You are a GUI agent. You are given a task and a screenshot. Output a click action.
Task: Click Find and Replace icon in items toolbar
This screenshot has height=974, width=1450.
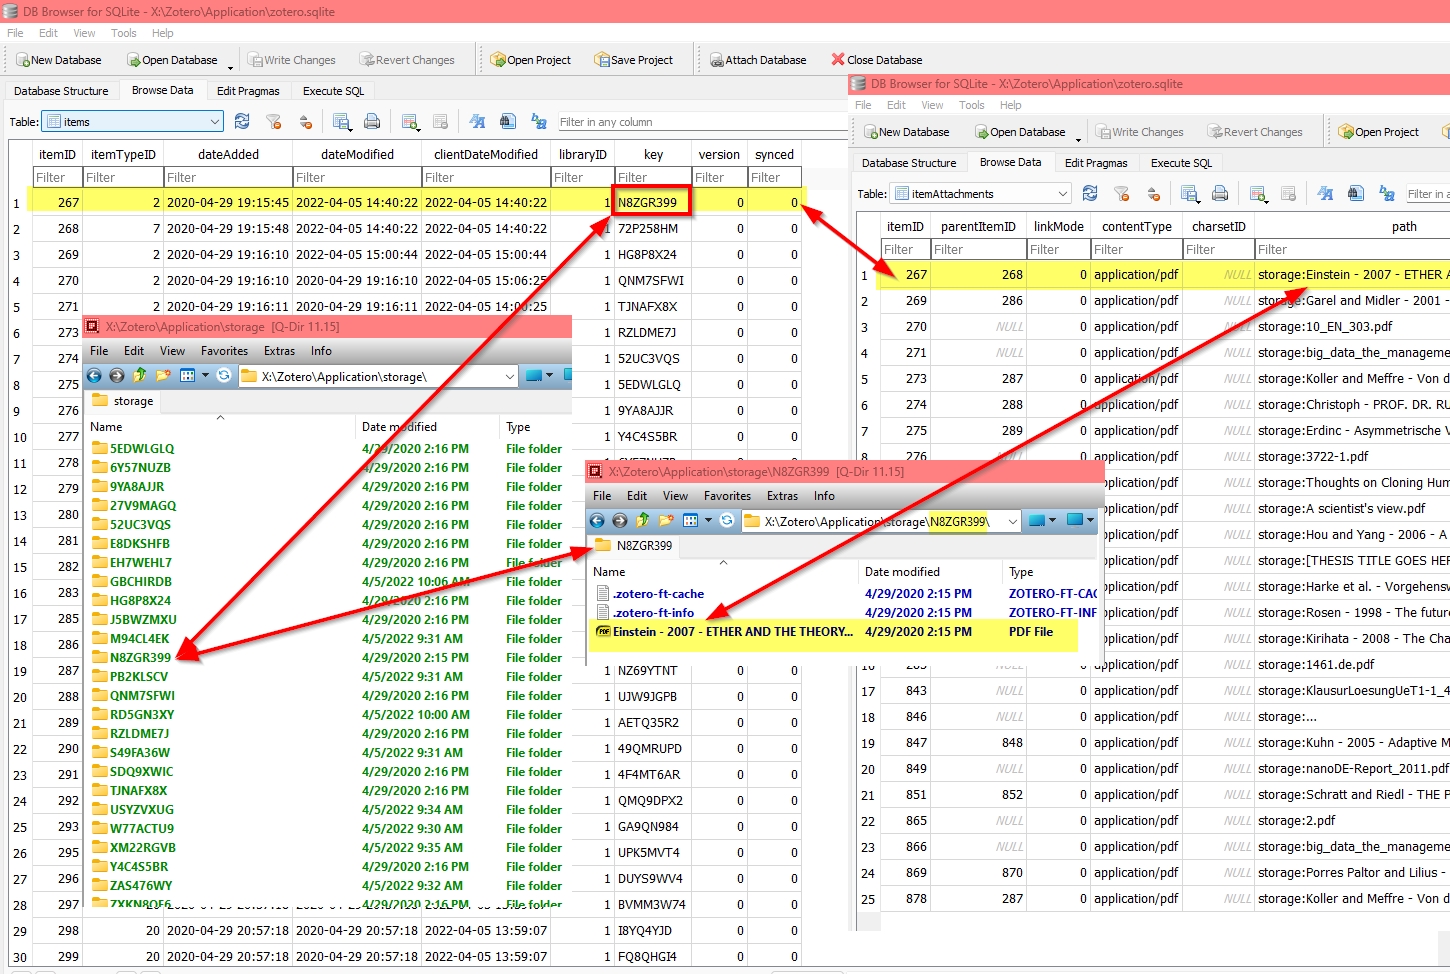pos(539,122)
